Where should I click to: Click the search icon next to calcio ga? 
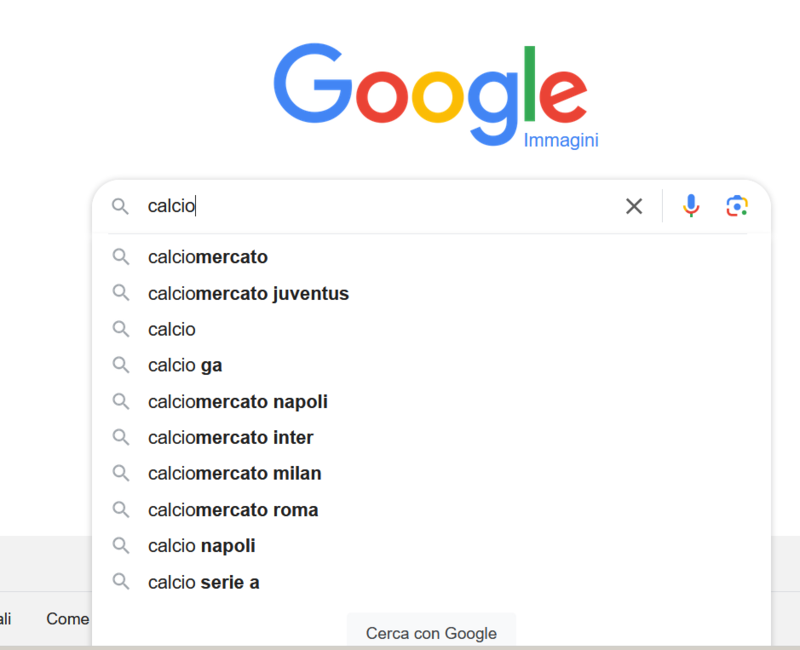tap(121, 365)
